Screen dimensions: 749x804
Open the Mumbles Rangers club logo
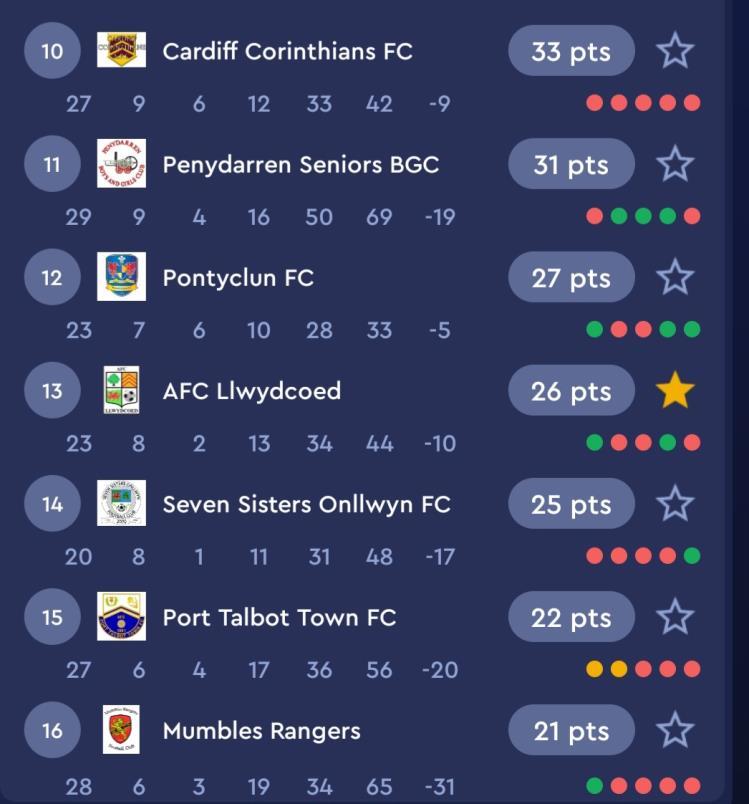121,731
